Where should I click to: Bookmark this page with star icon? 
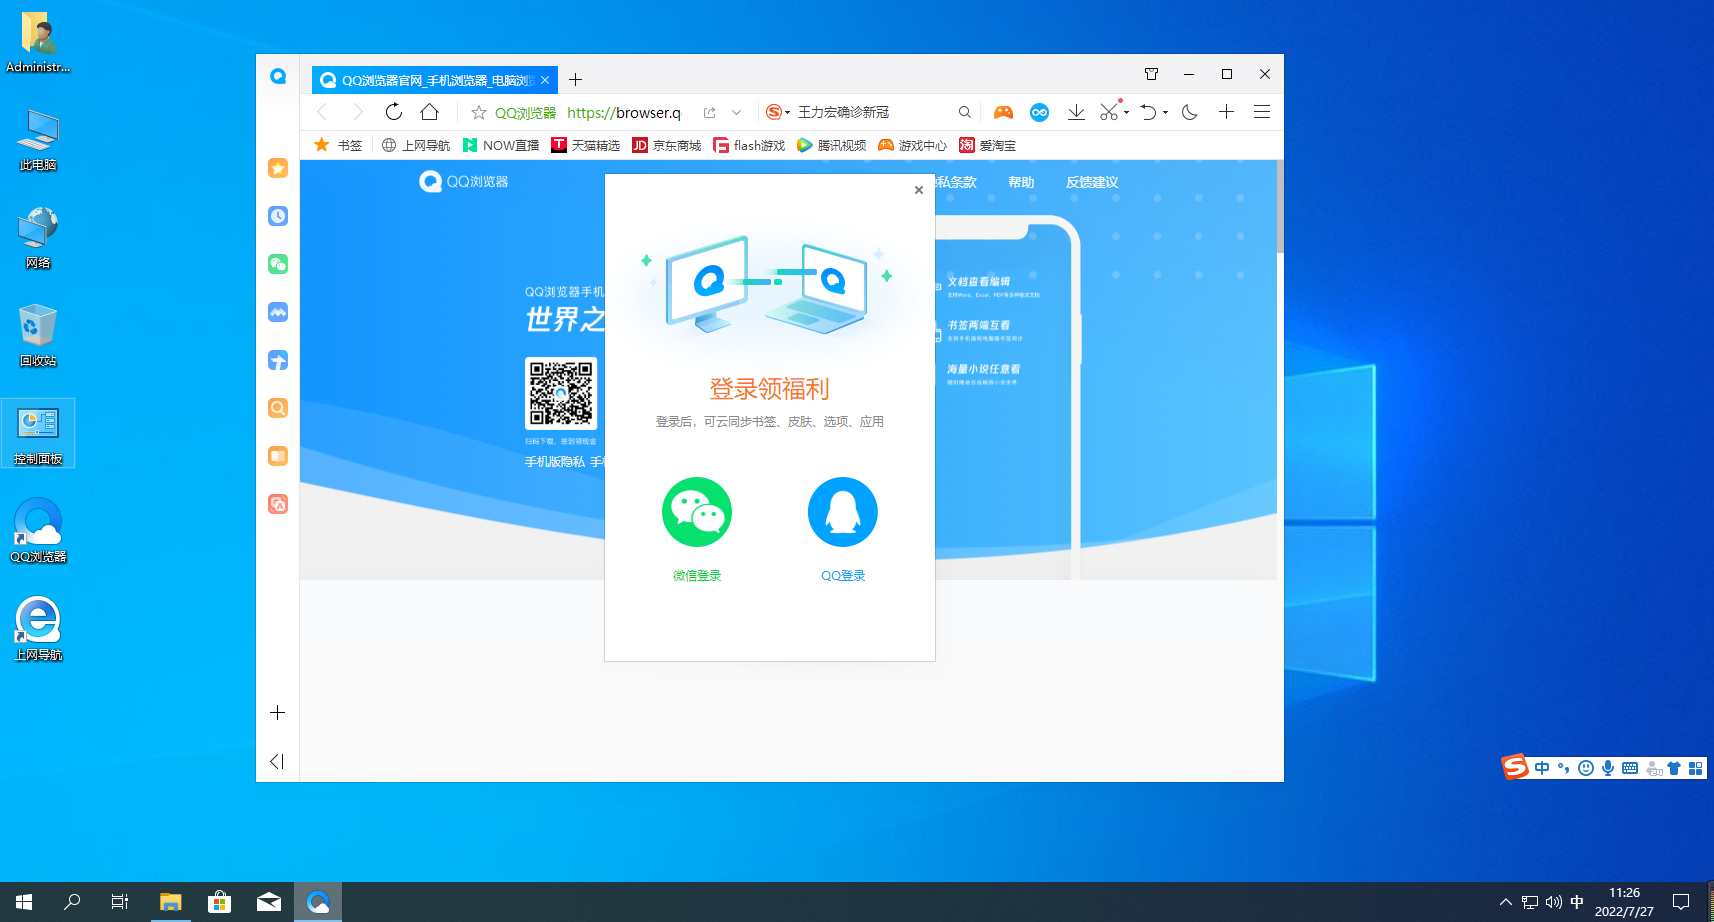(x=479, y=113)
